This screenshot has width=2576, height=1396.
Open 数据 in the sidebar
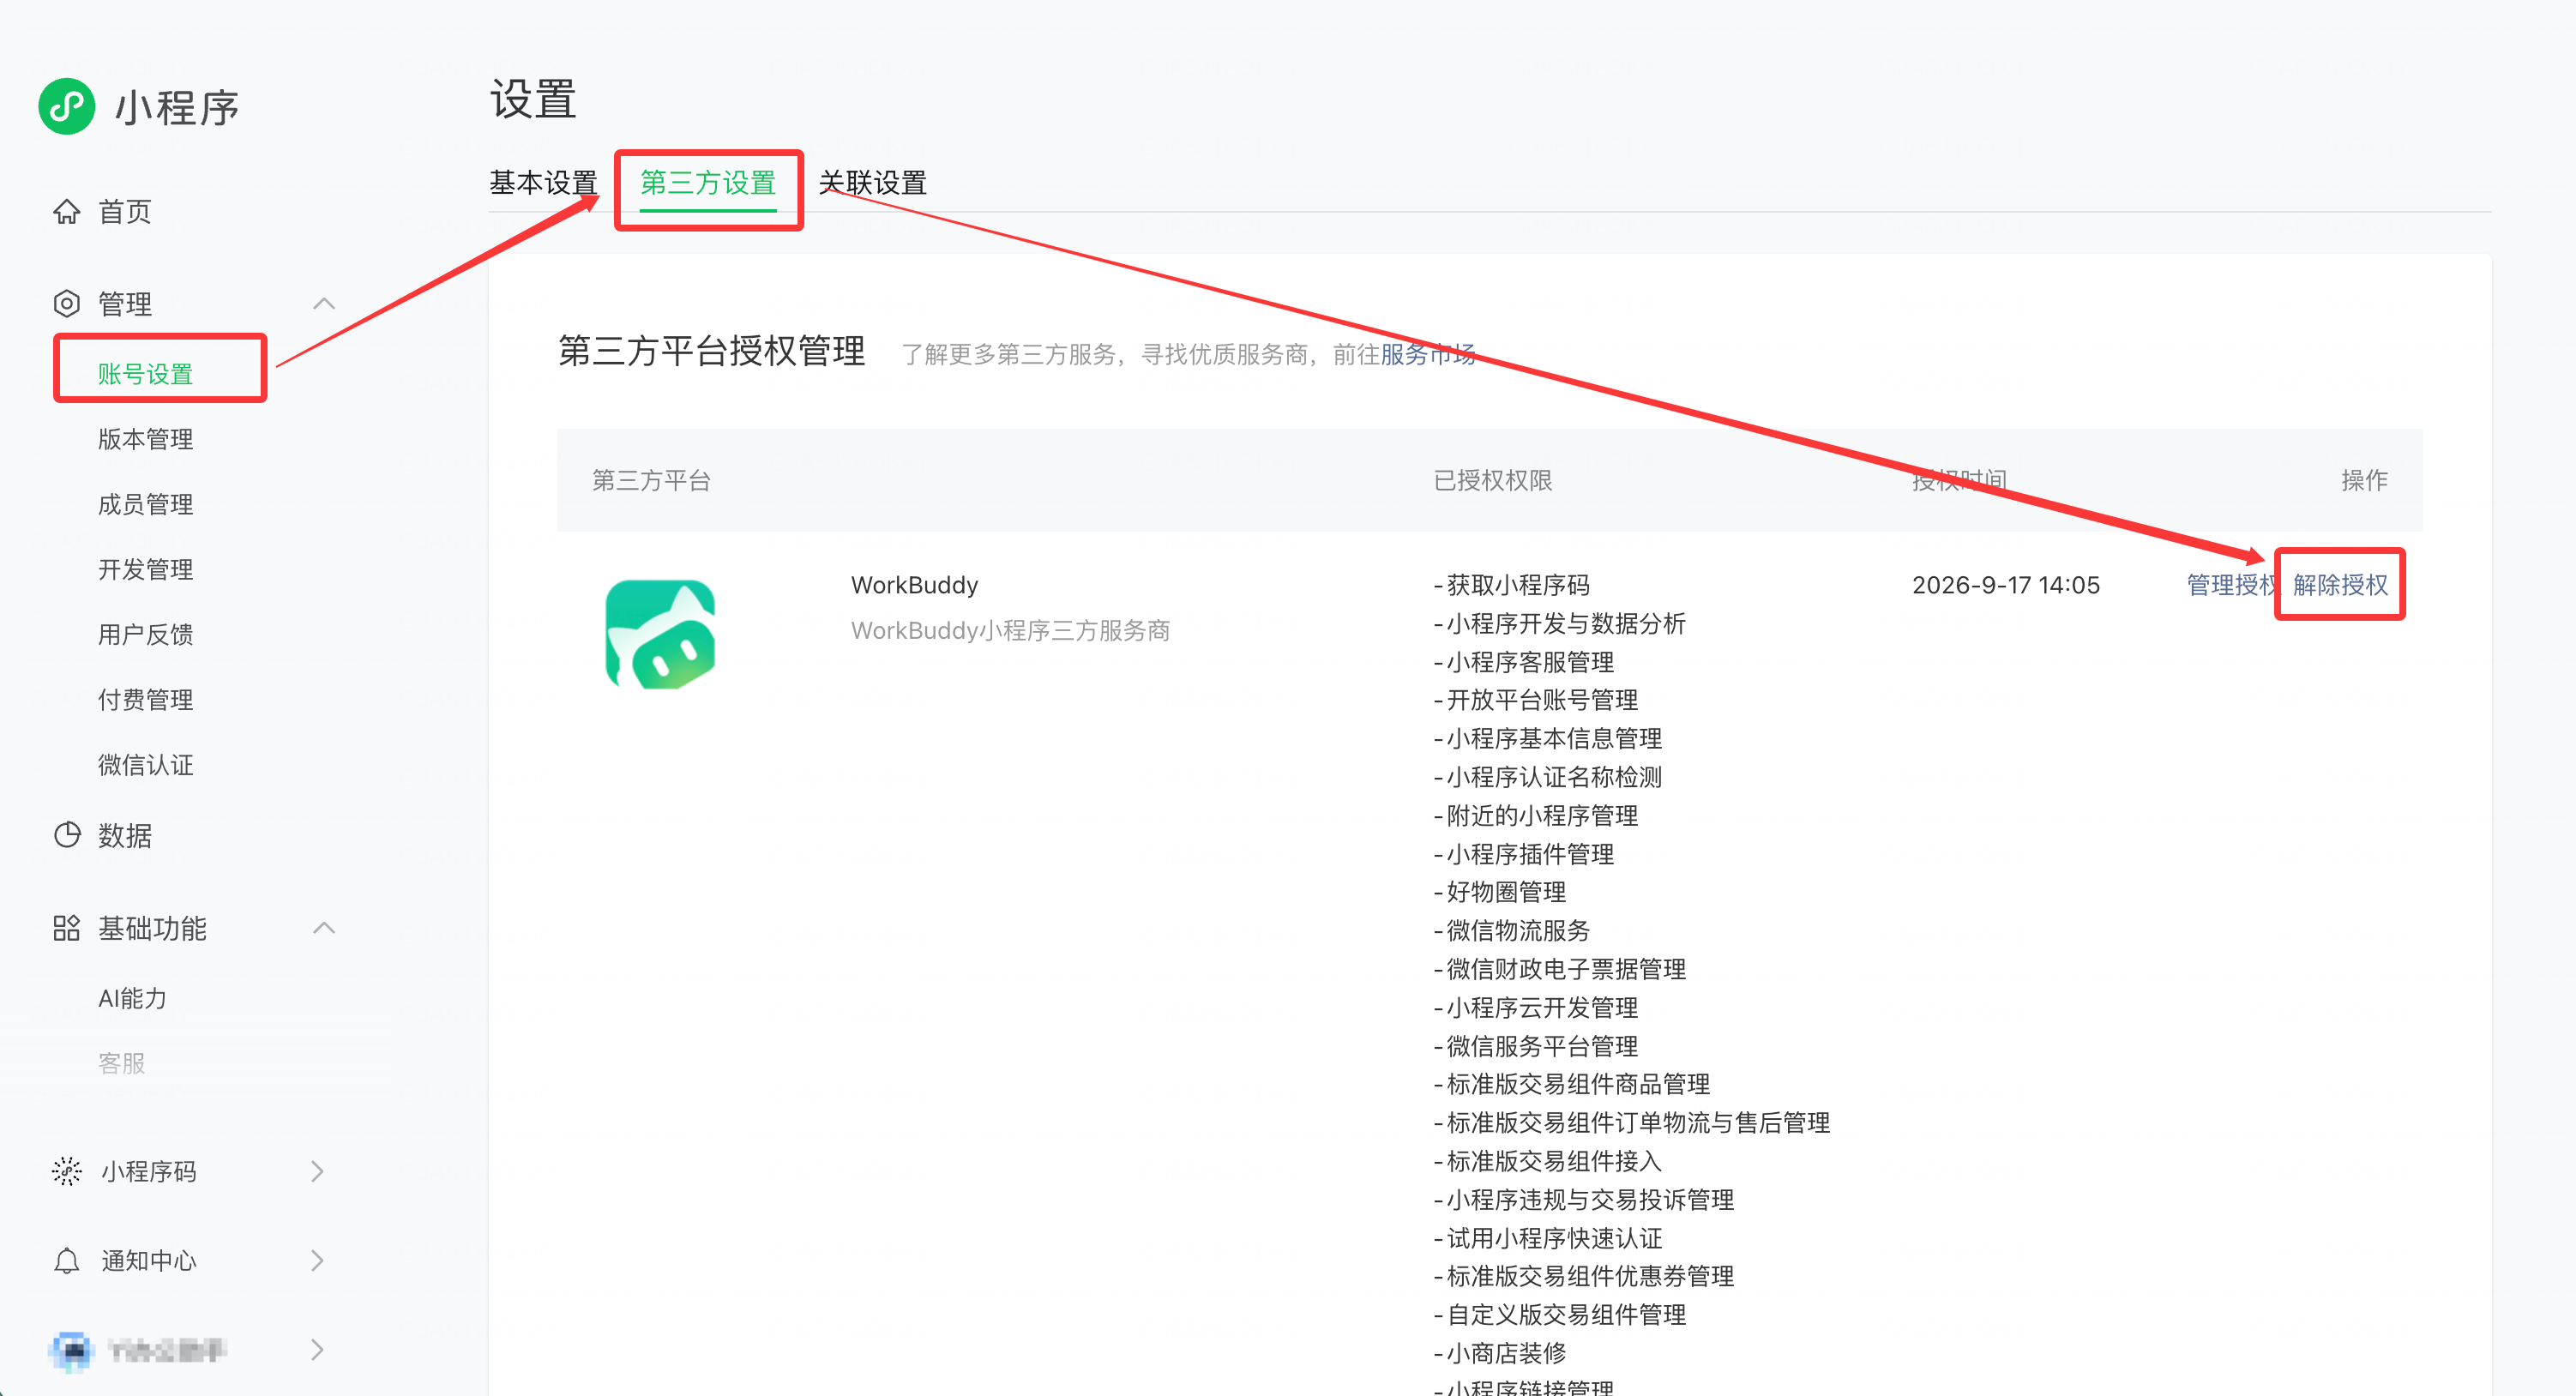[125, 835]
